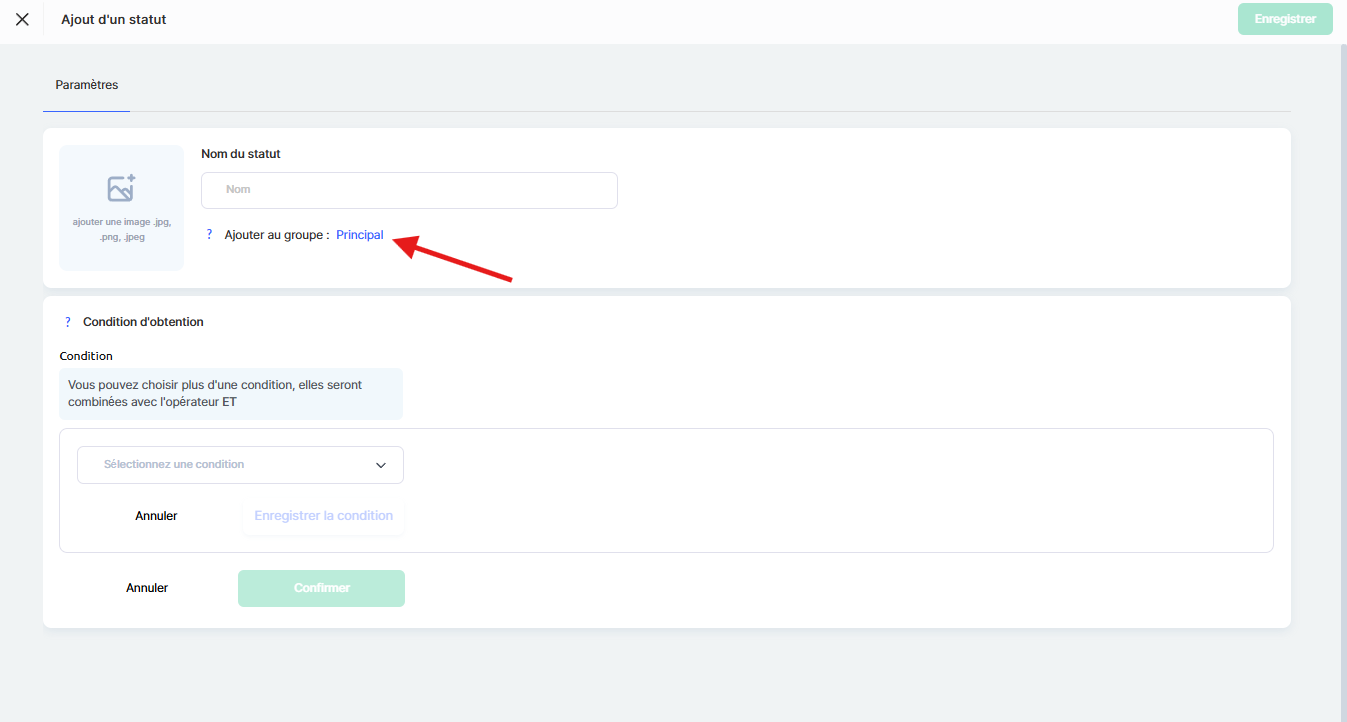1347x722 pixels.
Task: Expand the condition dropdown chevron arrow
Action: (381, 465)
